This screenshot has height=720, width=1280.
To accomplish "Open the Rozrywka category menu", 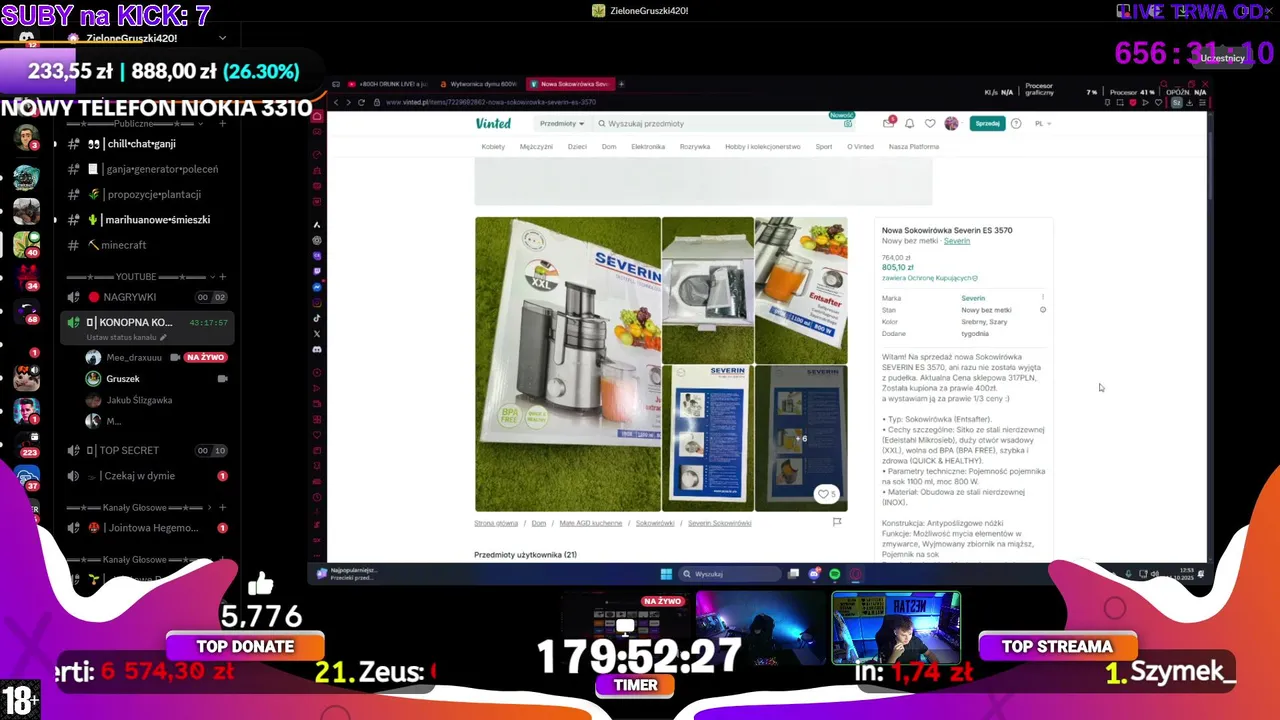I will pos(695,146).
